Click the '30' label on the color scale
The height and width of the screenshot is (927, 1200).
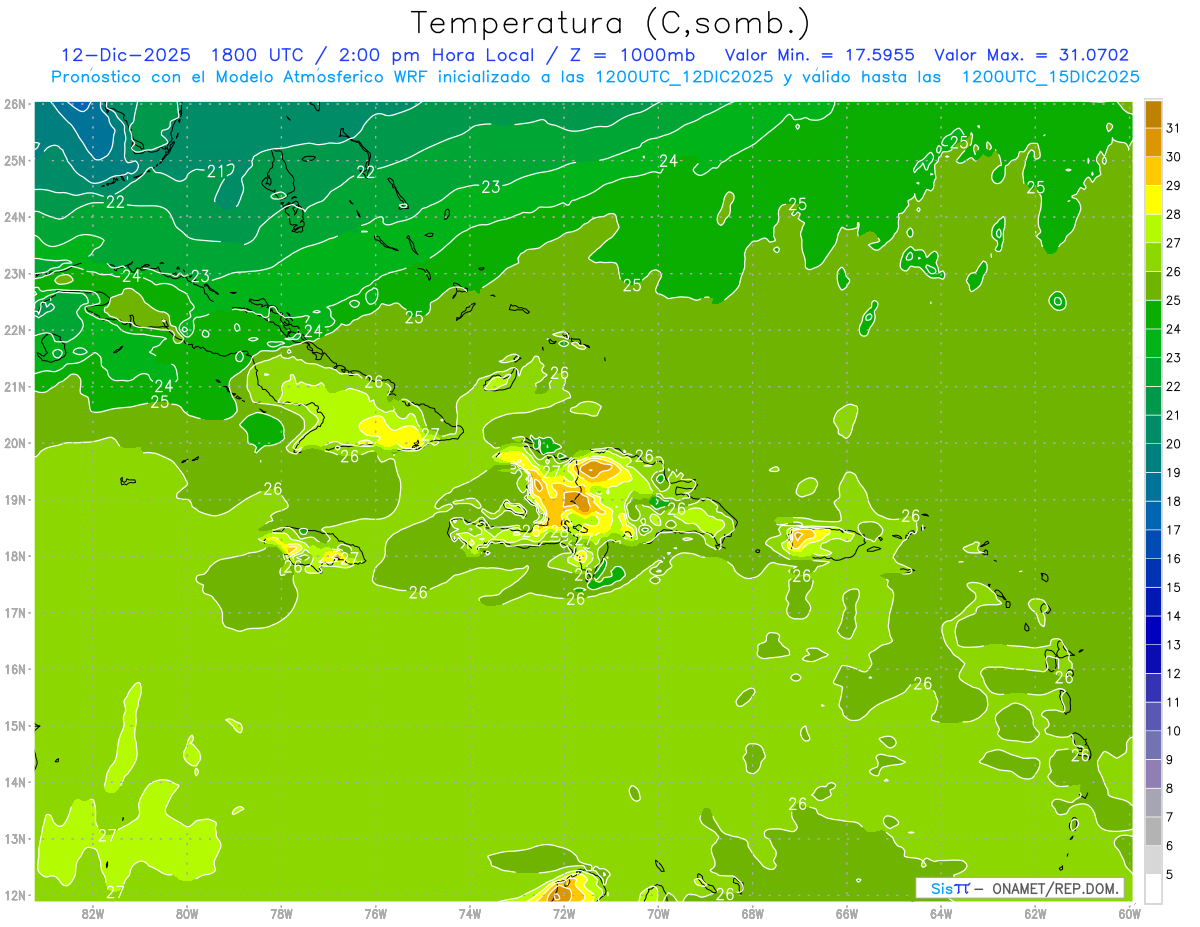[x=1174, y=157]
